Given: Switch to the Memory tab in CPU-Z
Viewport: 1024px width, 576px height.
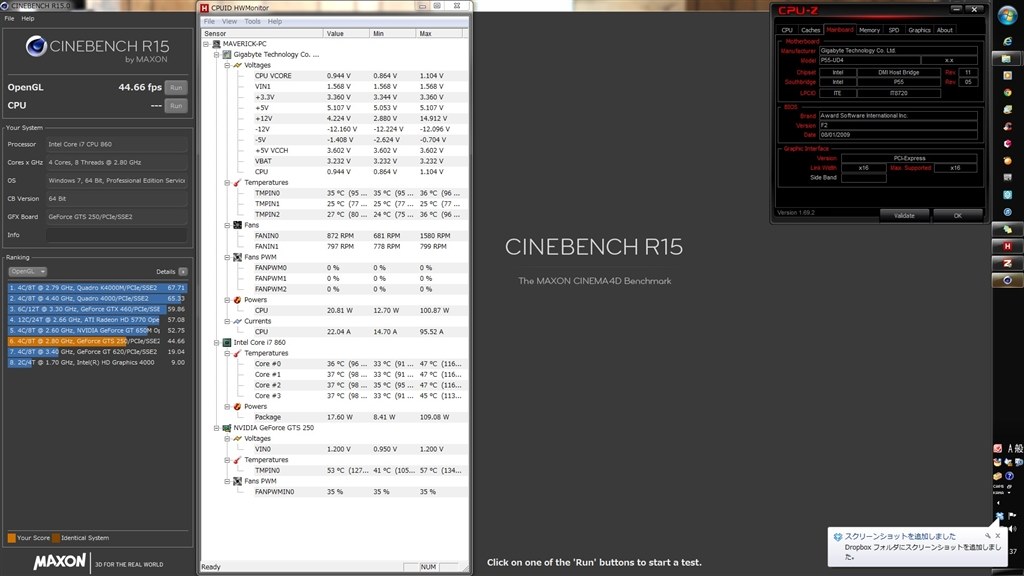Looking at the screenshot, I should point(869,30).
